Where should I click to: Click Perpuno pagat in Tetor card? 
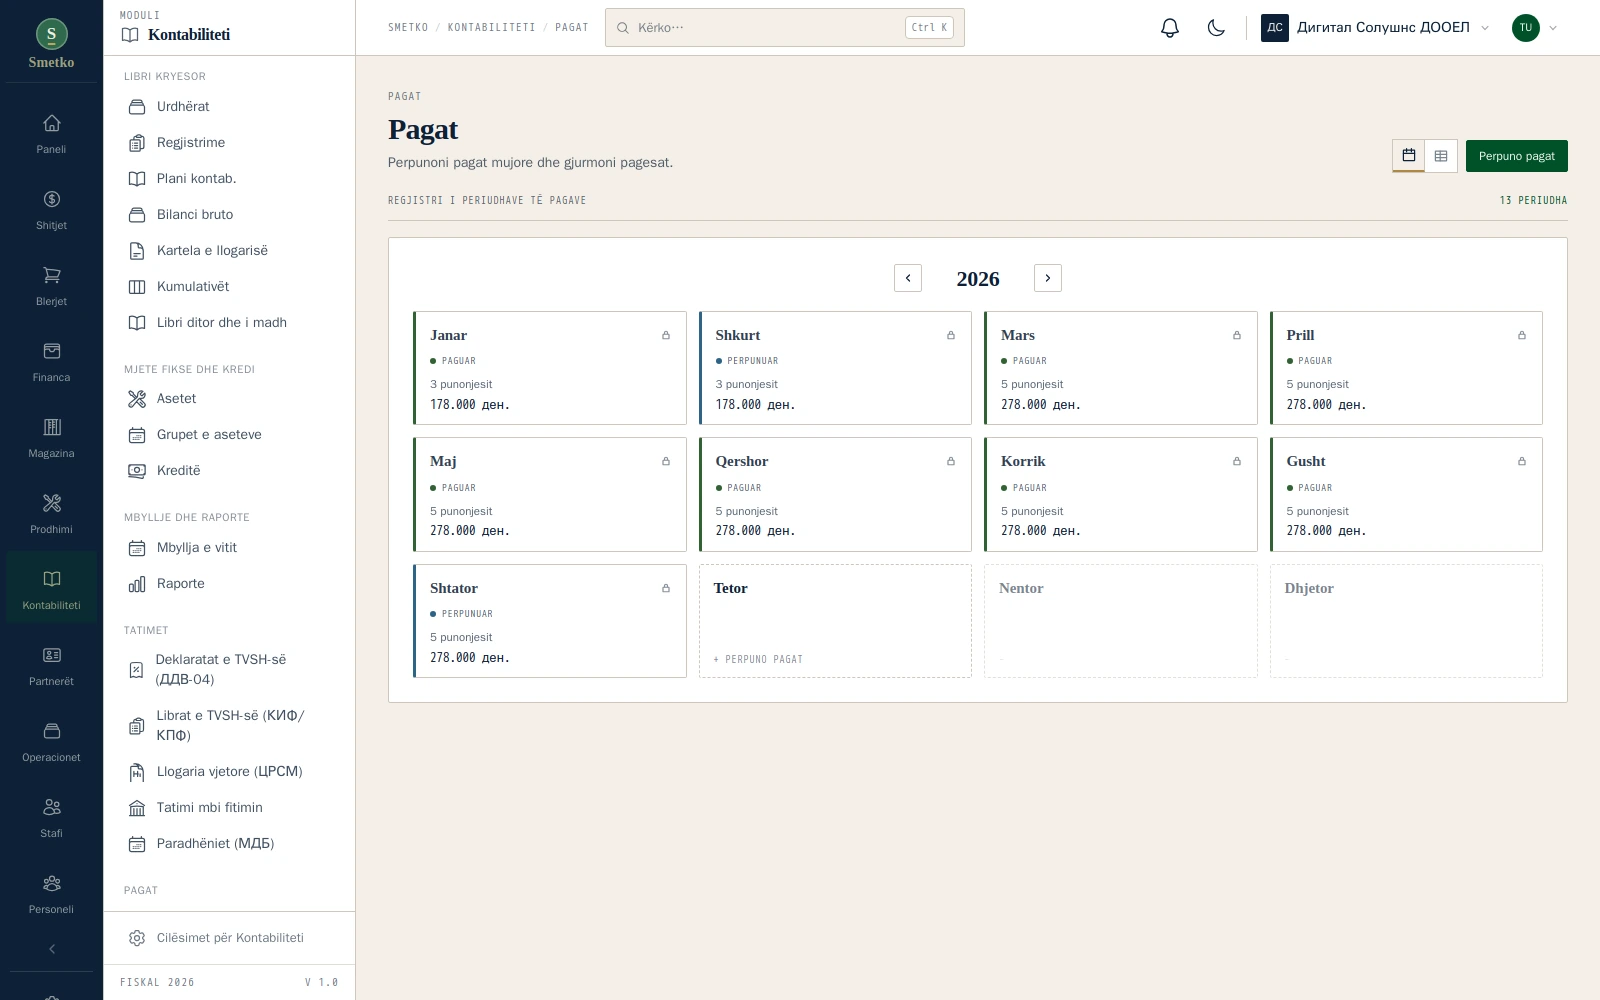pyautogui.click(x=758, y=659)
